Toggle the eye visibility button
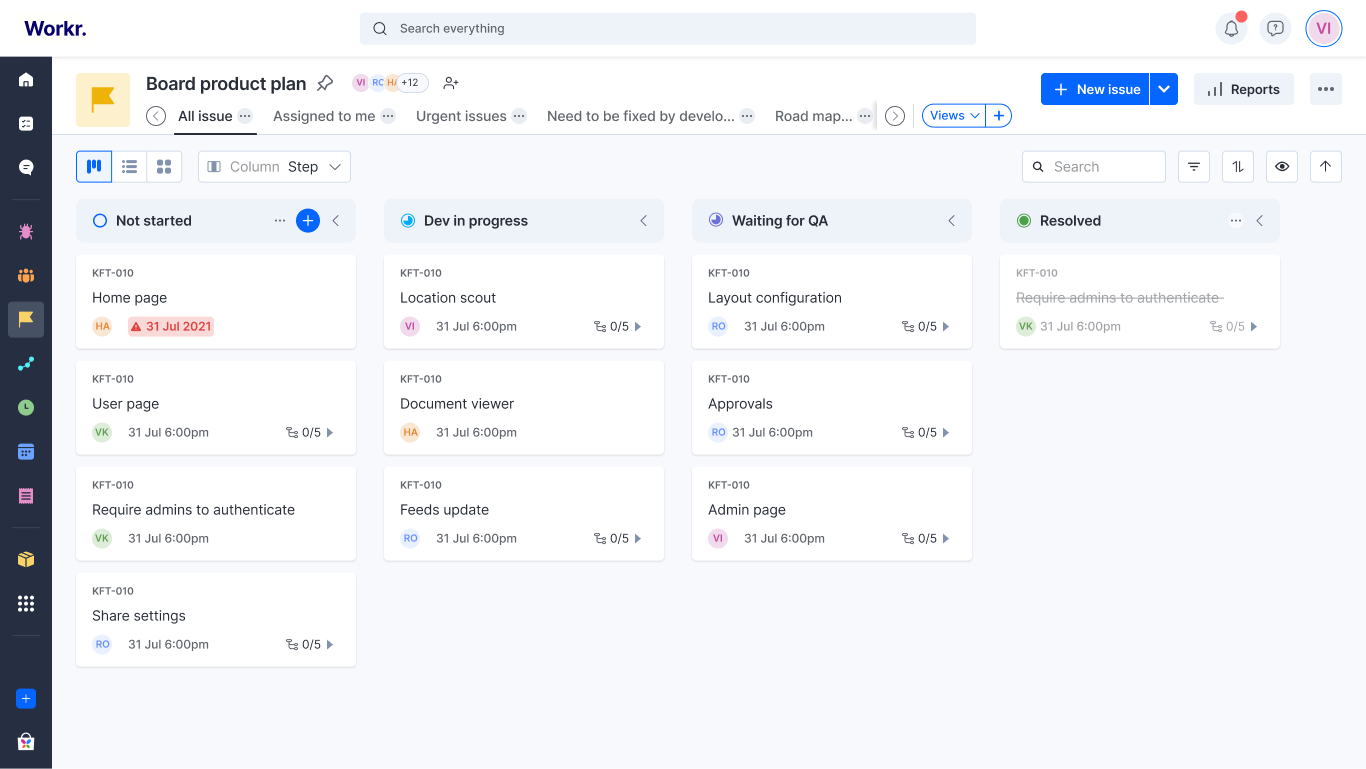Screen dimensions: 1366x769 [1282, 167]
